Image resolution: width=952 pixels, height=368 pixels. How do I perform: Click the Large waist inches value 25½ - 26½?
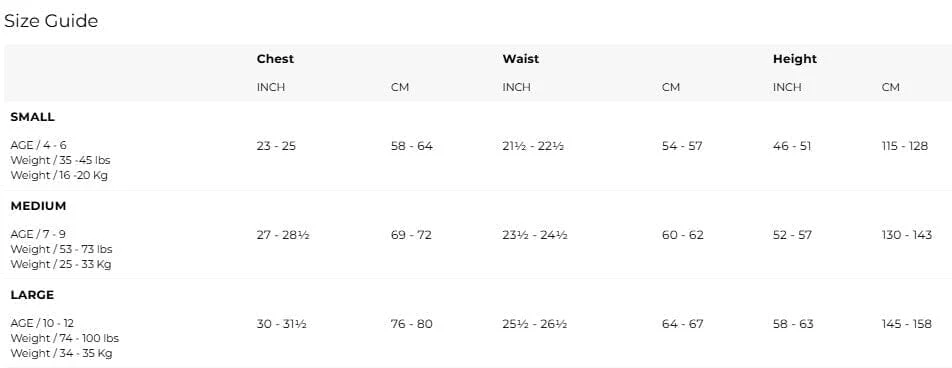click(534, 324)
